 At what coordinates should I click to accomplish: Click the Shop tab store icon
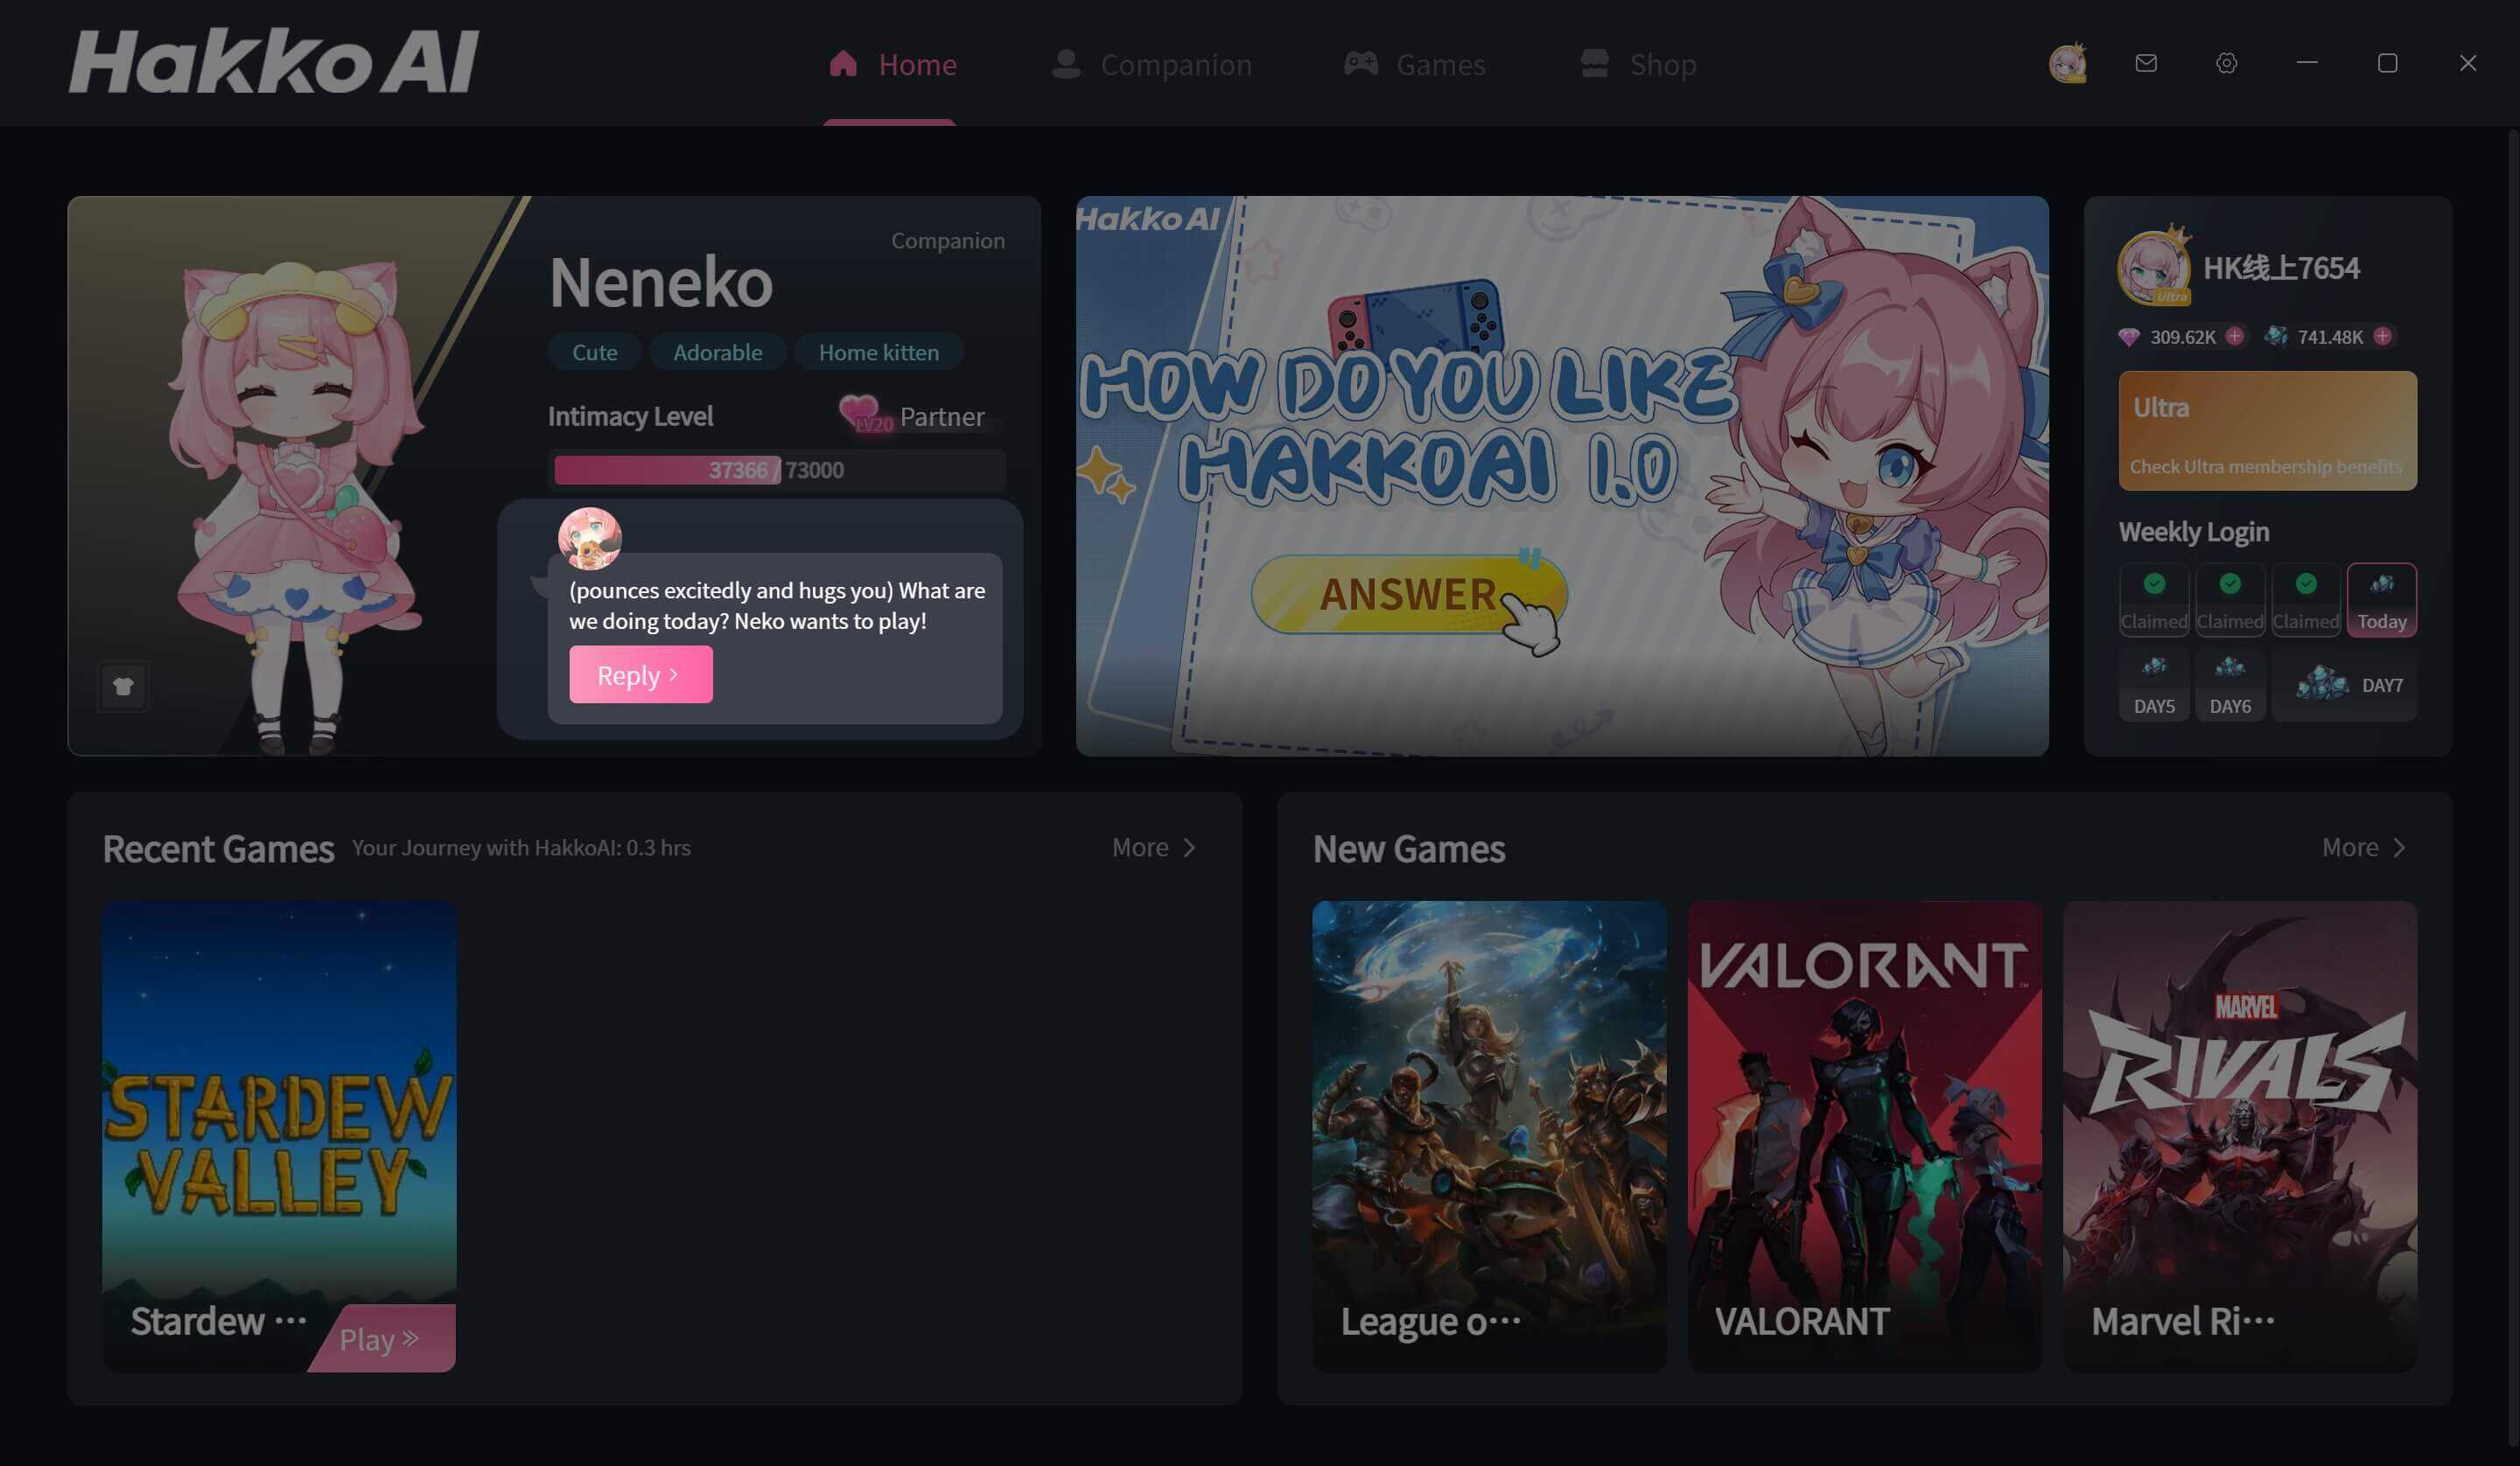pos(1594,63)
